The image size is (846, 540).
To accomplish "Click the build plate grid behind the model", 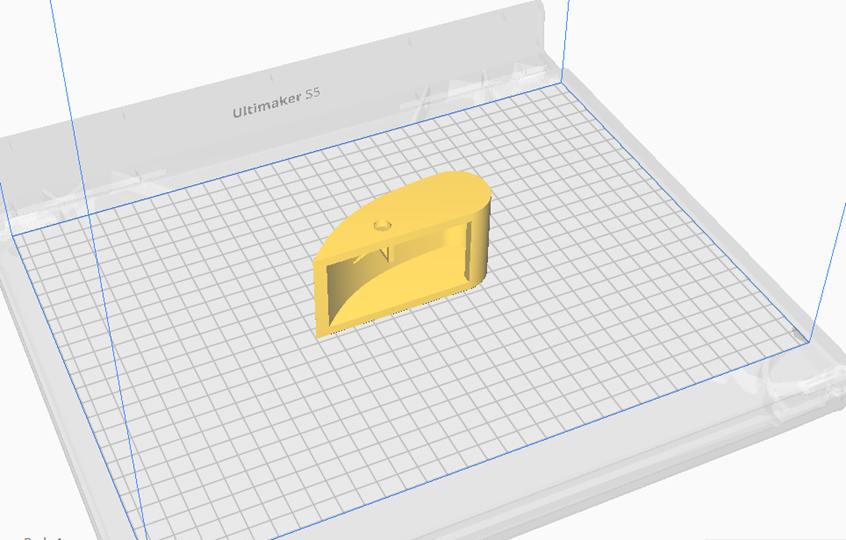I will coord(400,150).
